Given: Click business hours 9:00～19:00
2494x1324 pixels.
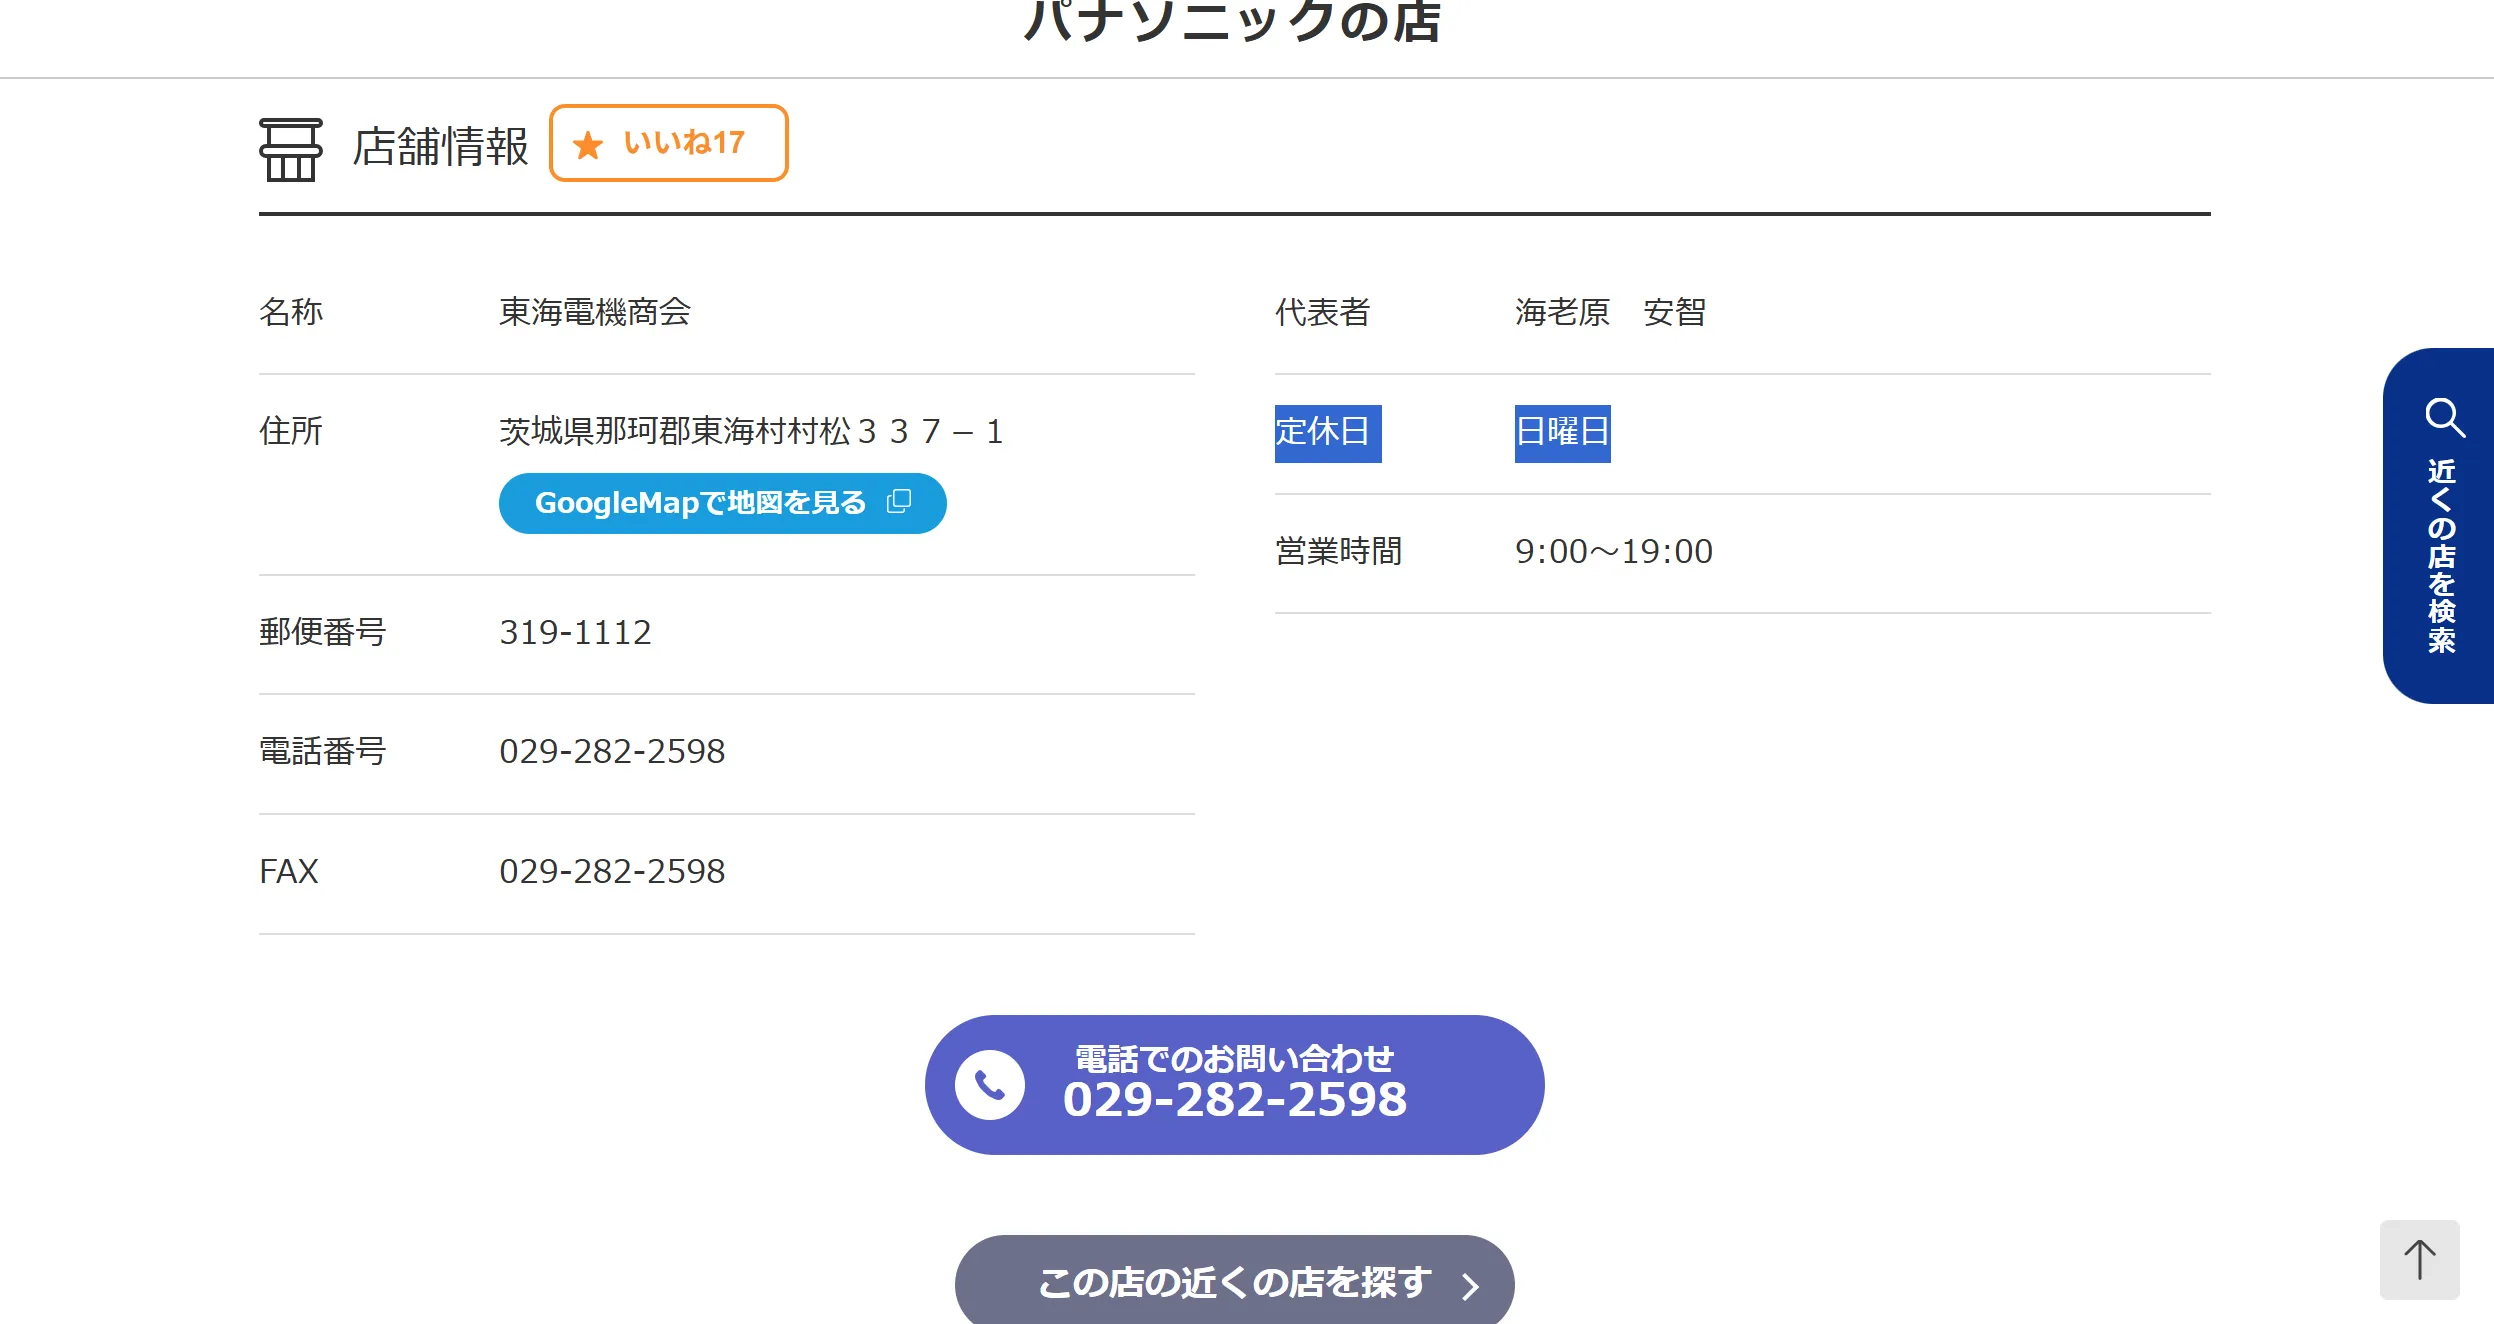Looking at the screenshot, I should pyautogui.click(x=1613, y=551).
